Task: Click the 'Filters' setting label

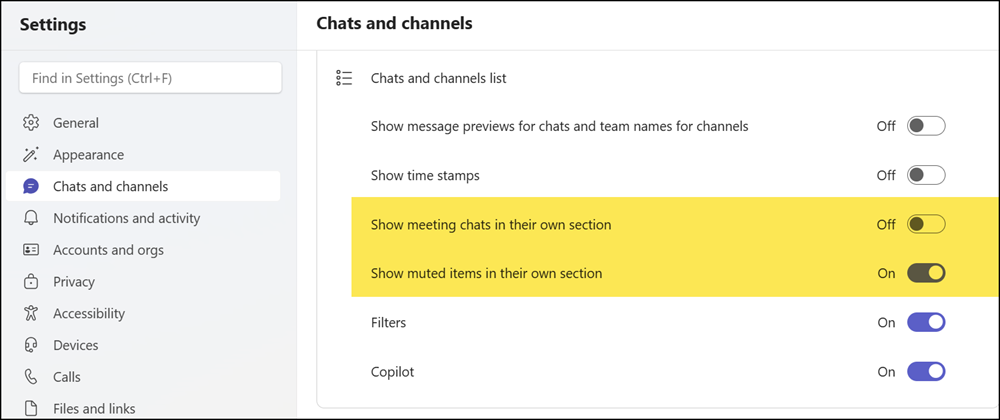Action: (x=388, y=322)
